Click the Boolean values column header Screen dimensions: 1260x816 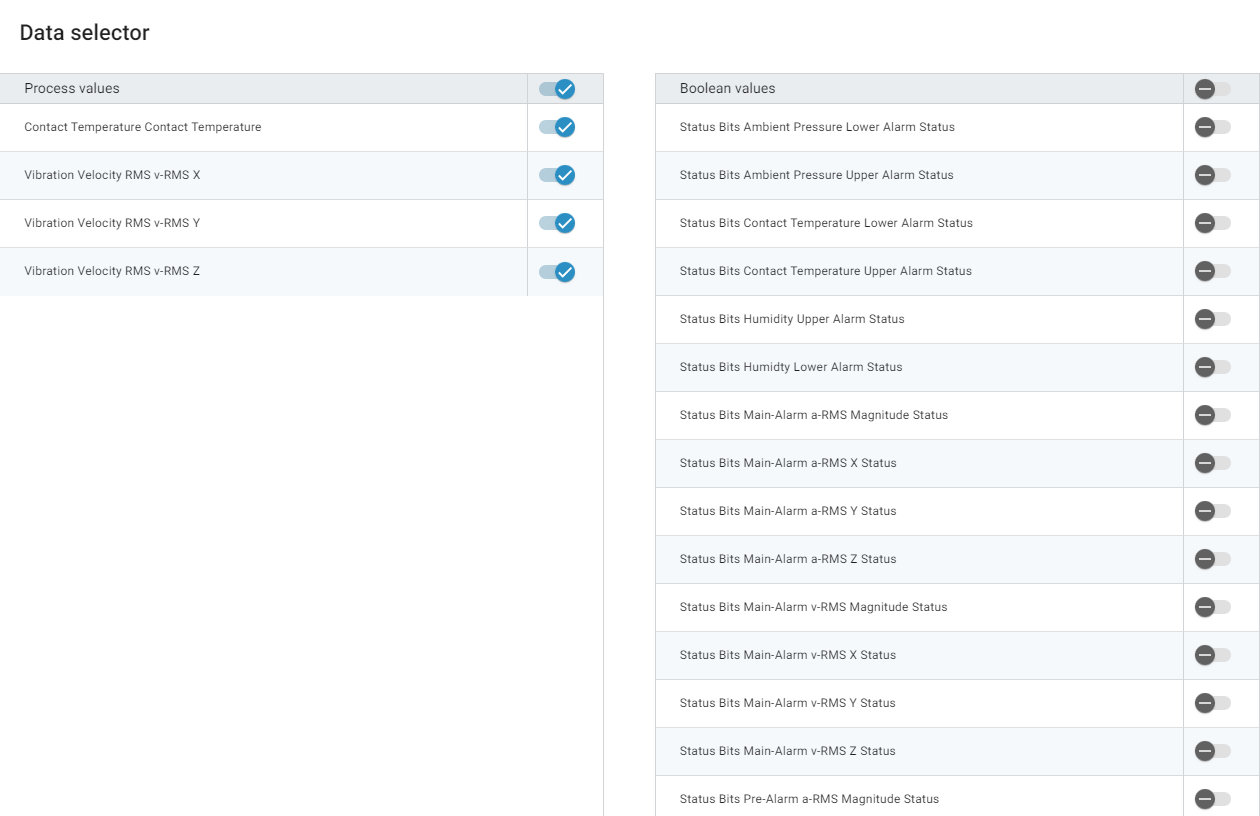[727, 89]
